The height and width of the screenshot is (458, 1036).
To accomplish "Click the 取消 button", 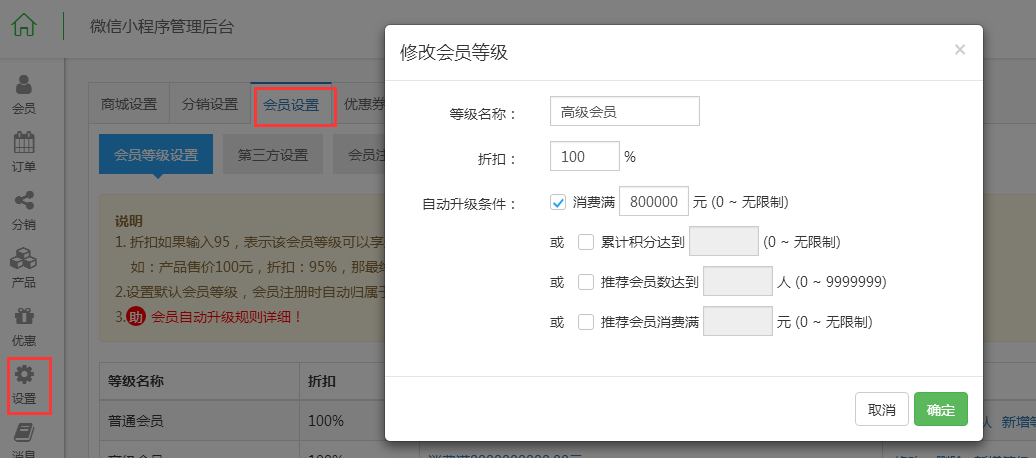I will coord(881,409).
